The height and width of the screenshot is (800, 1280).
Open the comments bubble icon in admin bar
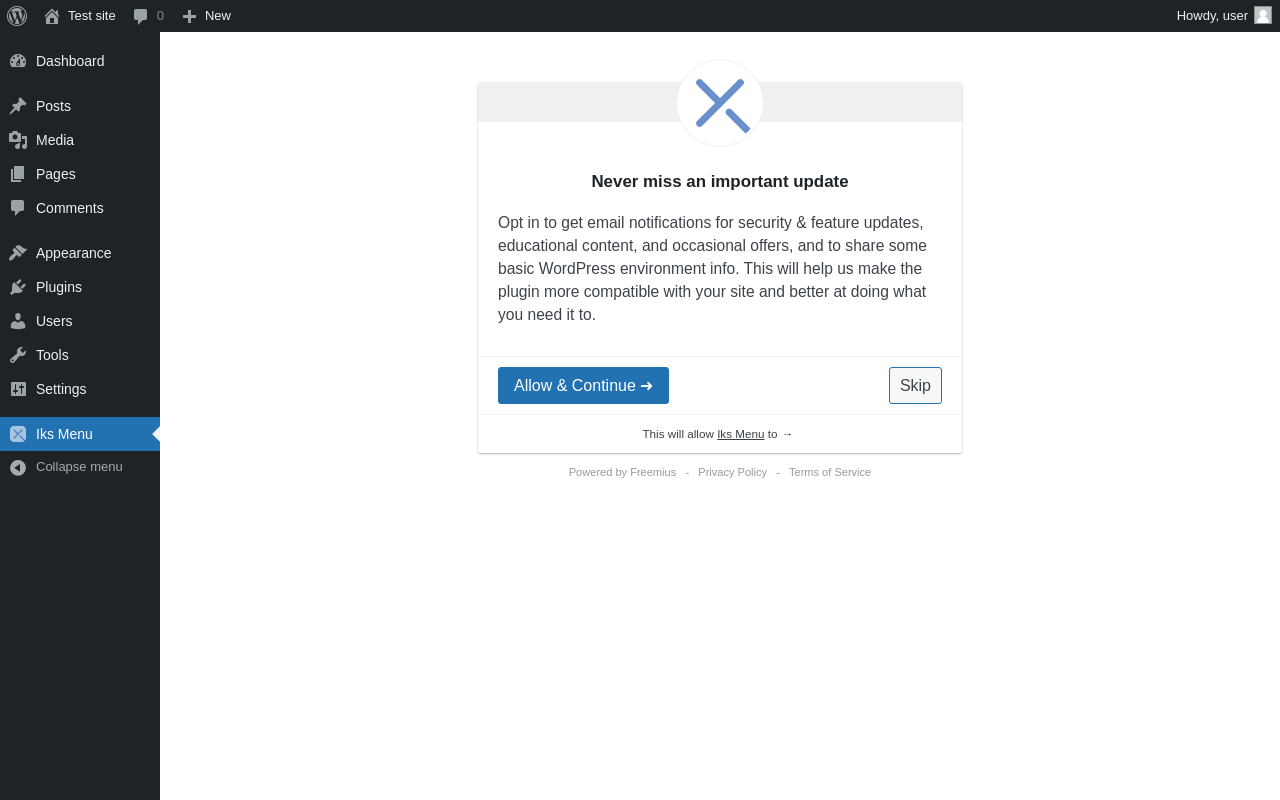tap(141, 16)
